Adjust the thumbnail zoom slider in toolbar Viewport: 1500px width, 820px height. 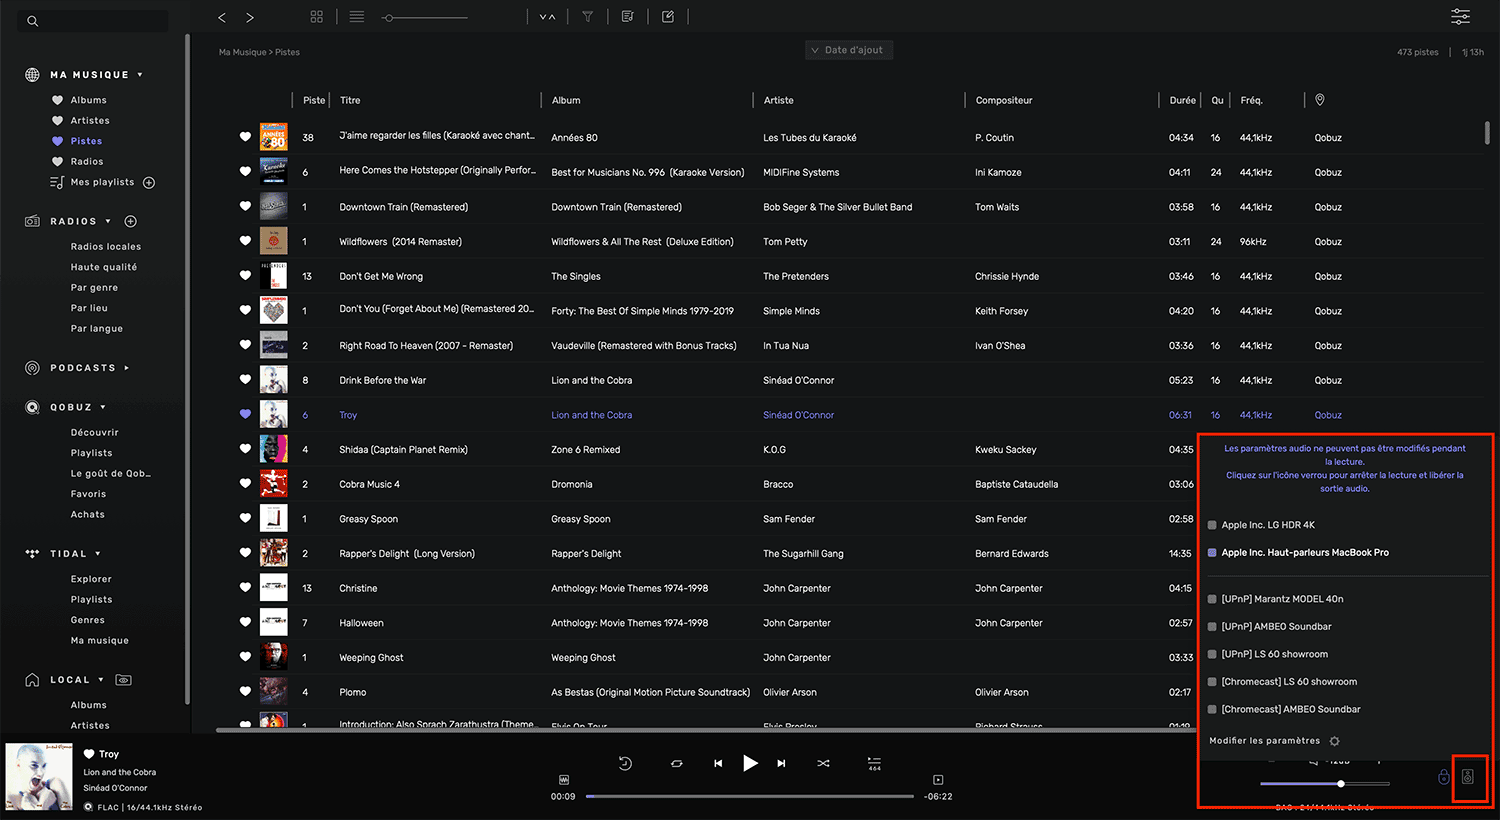click(425, 17)
